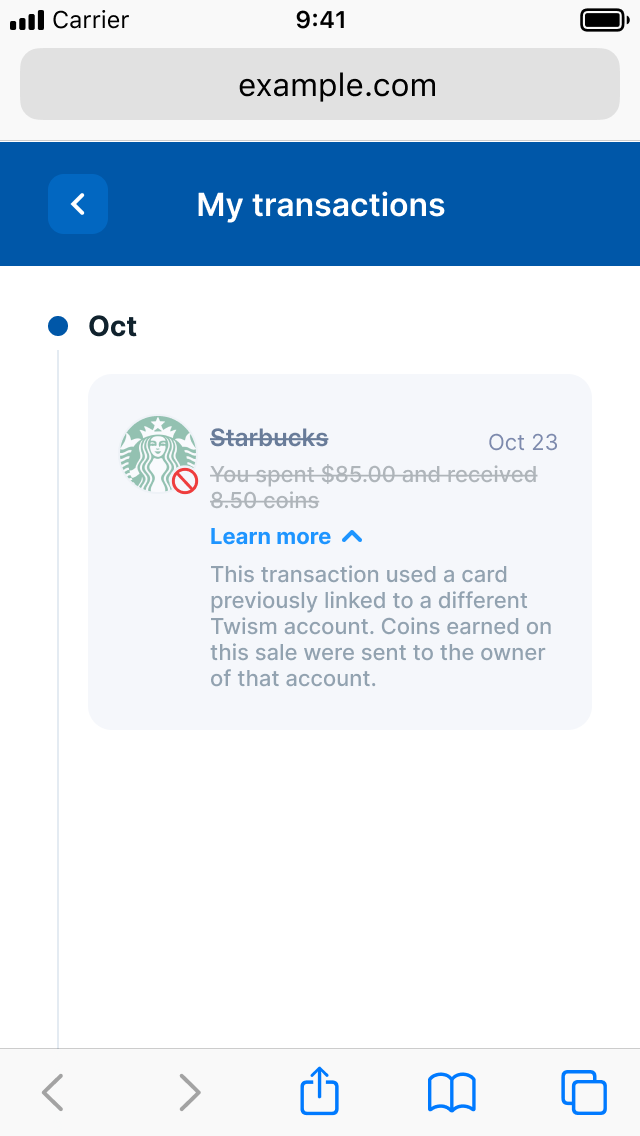Click the Learn more link

[x=270, y=537]
